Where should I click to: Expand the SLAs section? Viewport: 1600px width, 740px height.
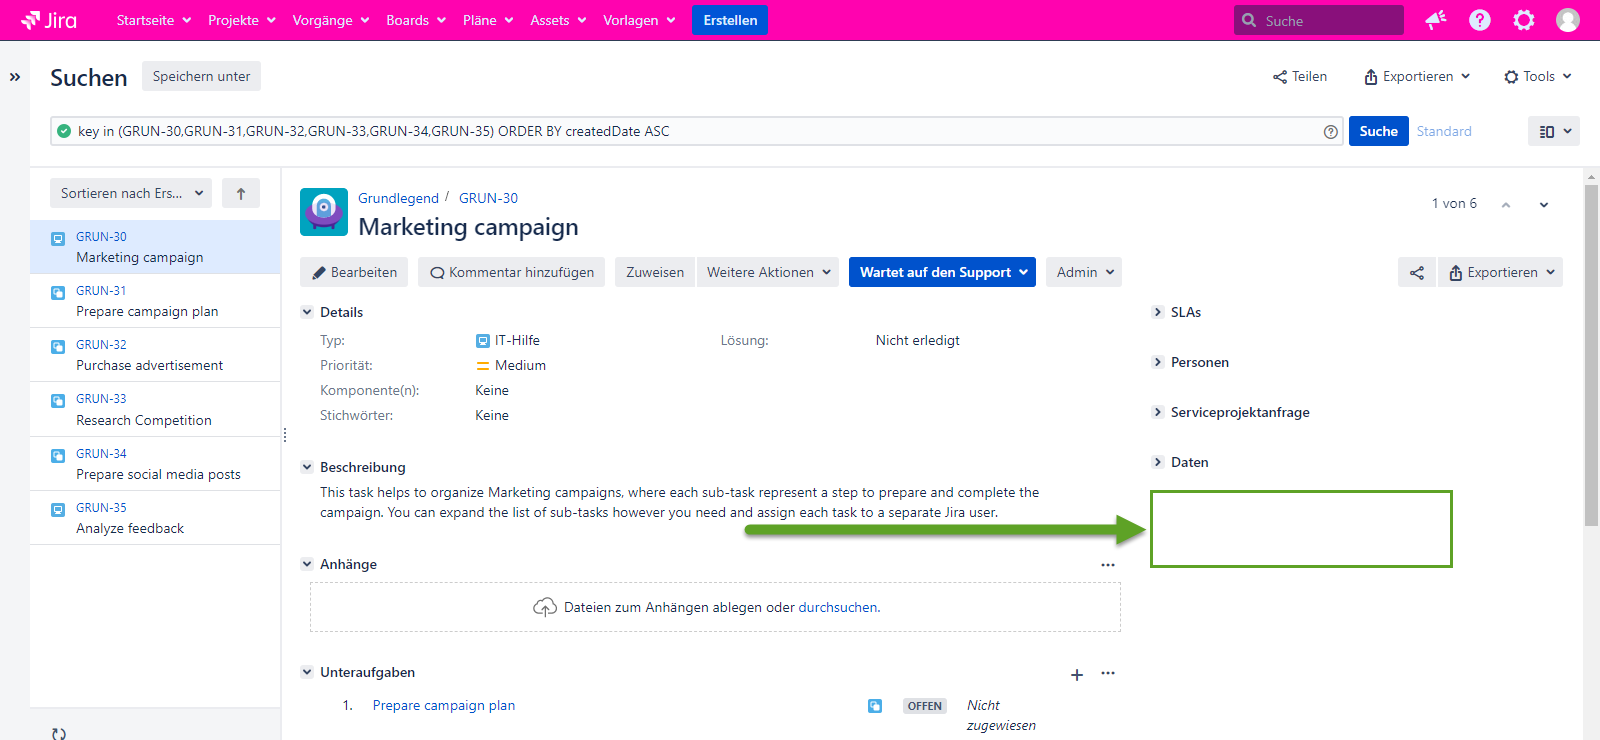(x=1158, y=312)
